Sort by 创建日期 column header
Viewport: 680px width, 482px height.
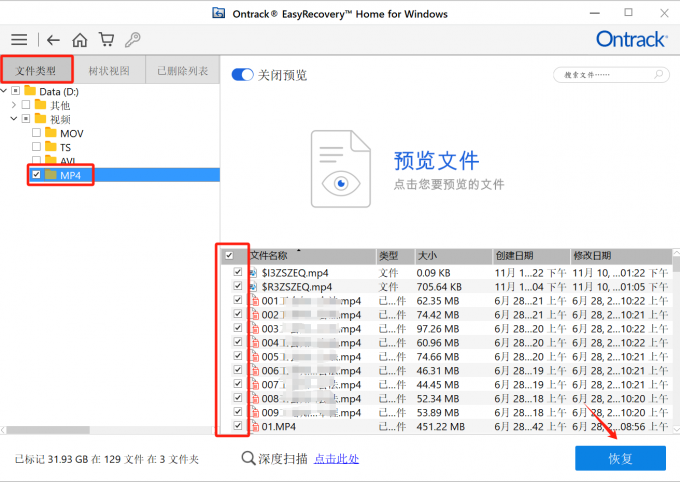click(531, 256)
